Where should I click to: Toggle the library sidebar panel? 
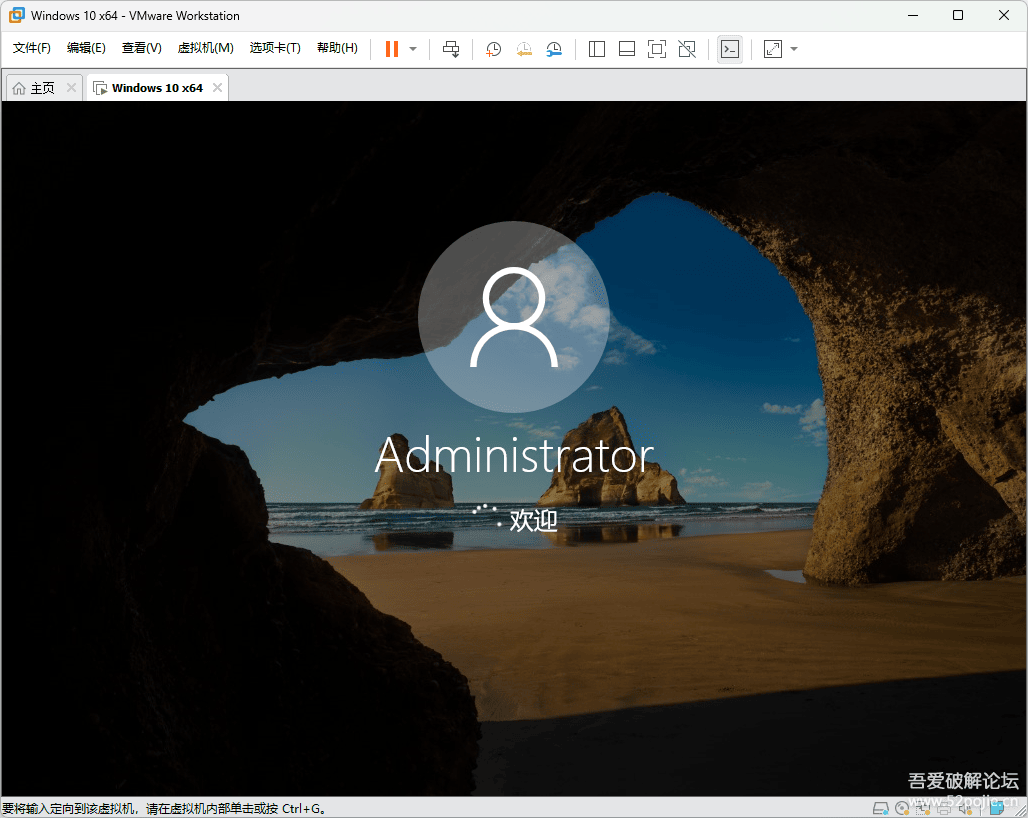(596, 48)
